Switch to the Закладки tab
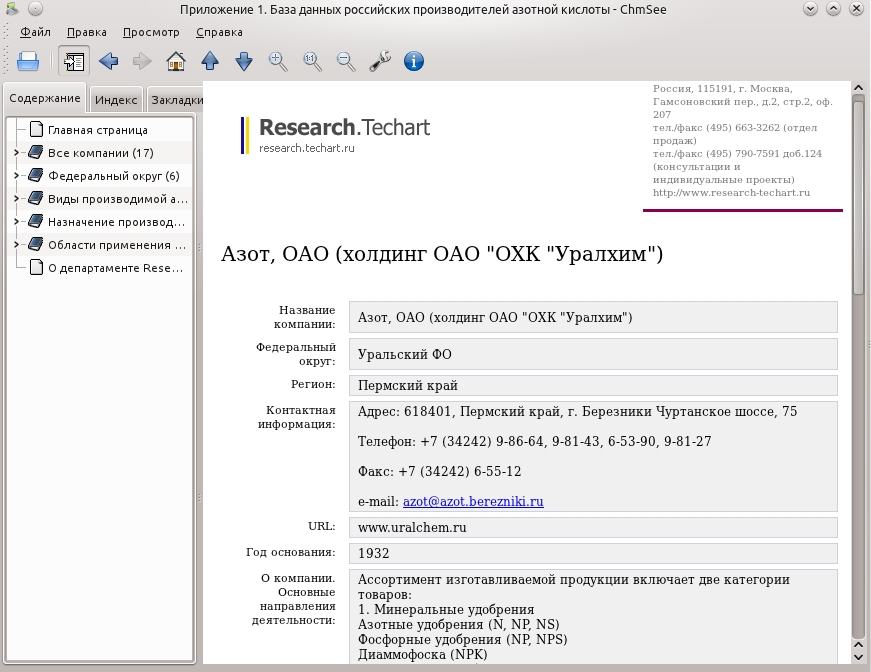This screenshot has height=672, width=871. (x=177, y=100)
